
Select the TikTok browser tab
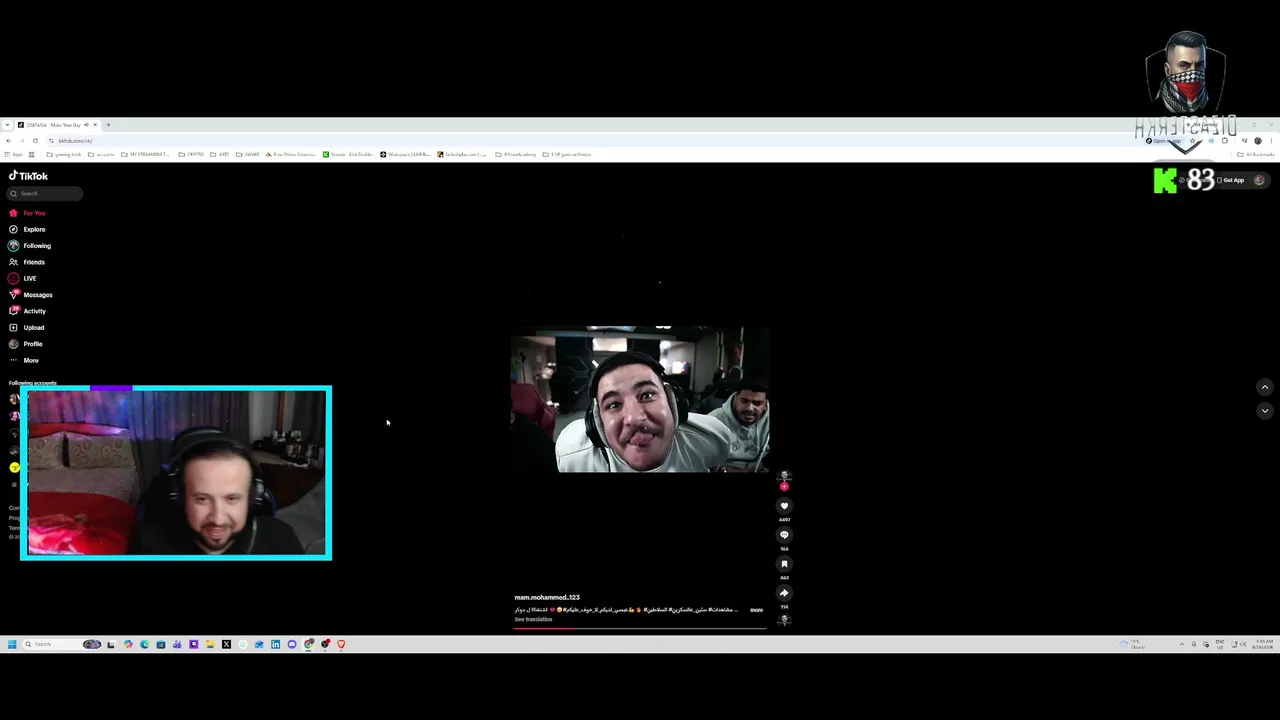[58, 125]
